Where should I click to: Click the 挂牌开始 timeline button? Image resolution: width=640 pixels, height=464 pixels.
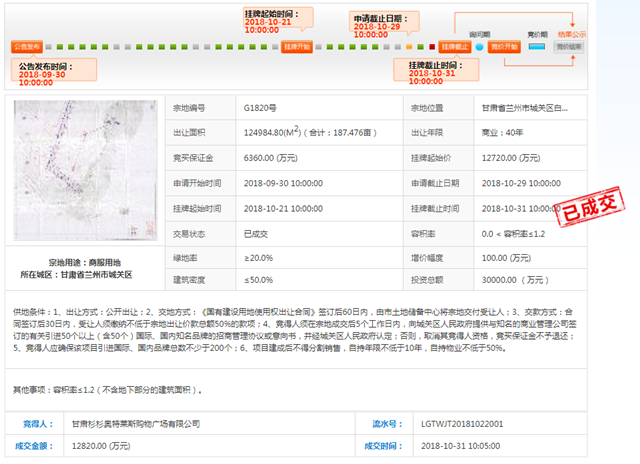[297, 47]
